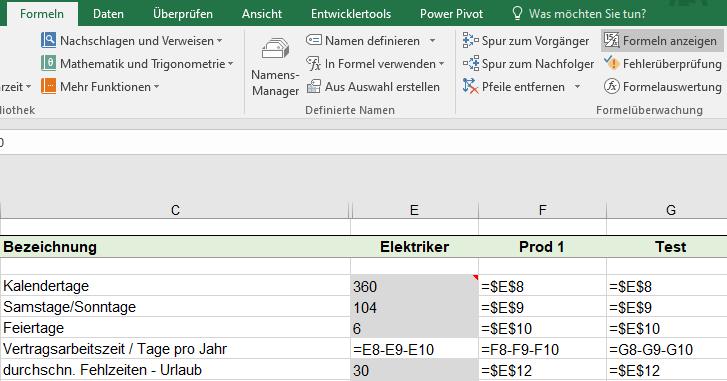This screenshot has height=381, width=727.
Task: Expand Mathematik und Trigonometrie dropdown
Action: point(230,64)
